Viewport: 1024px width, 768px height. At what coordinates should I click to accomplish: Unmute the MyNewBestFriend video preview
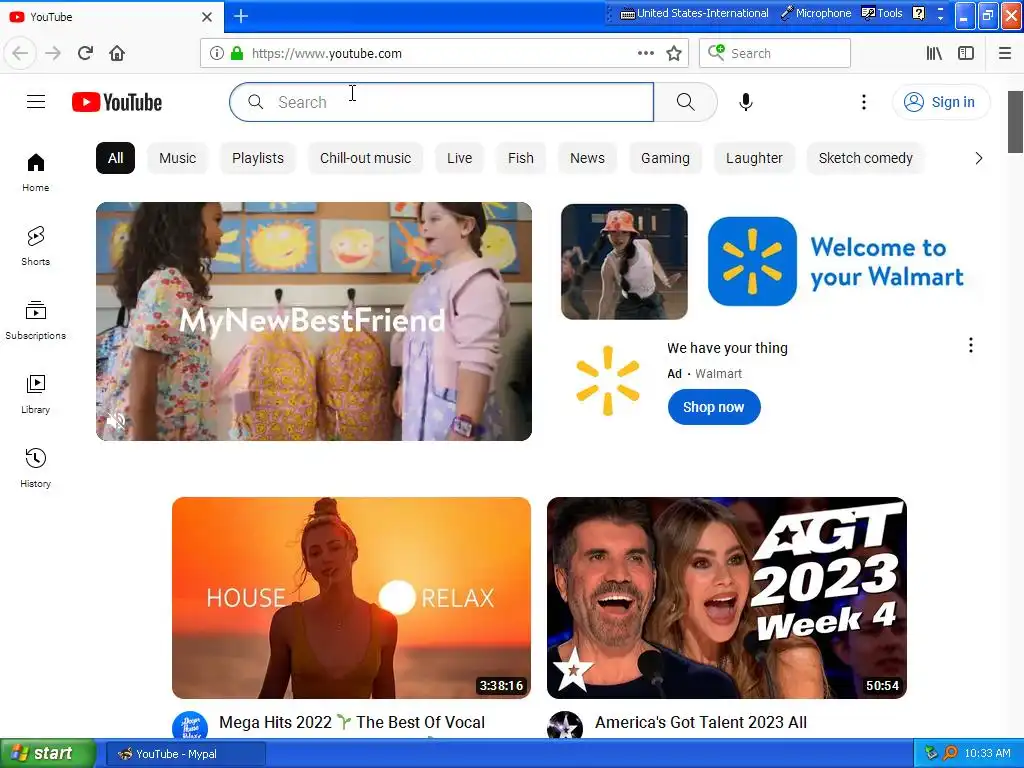[x=116, y=421]
